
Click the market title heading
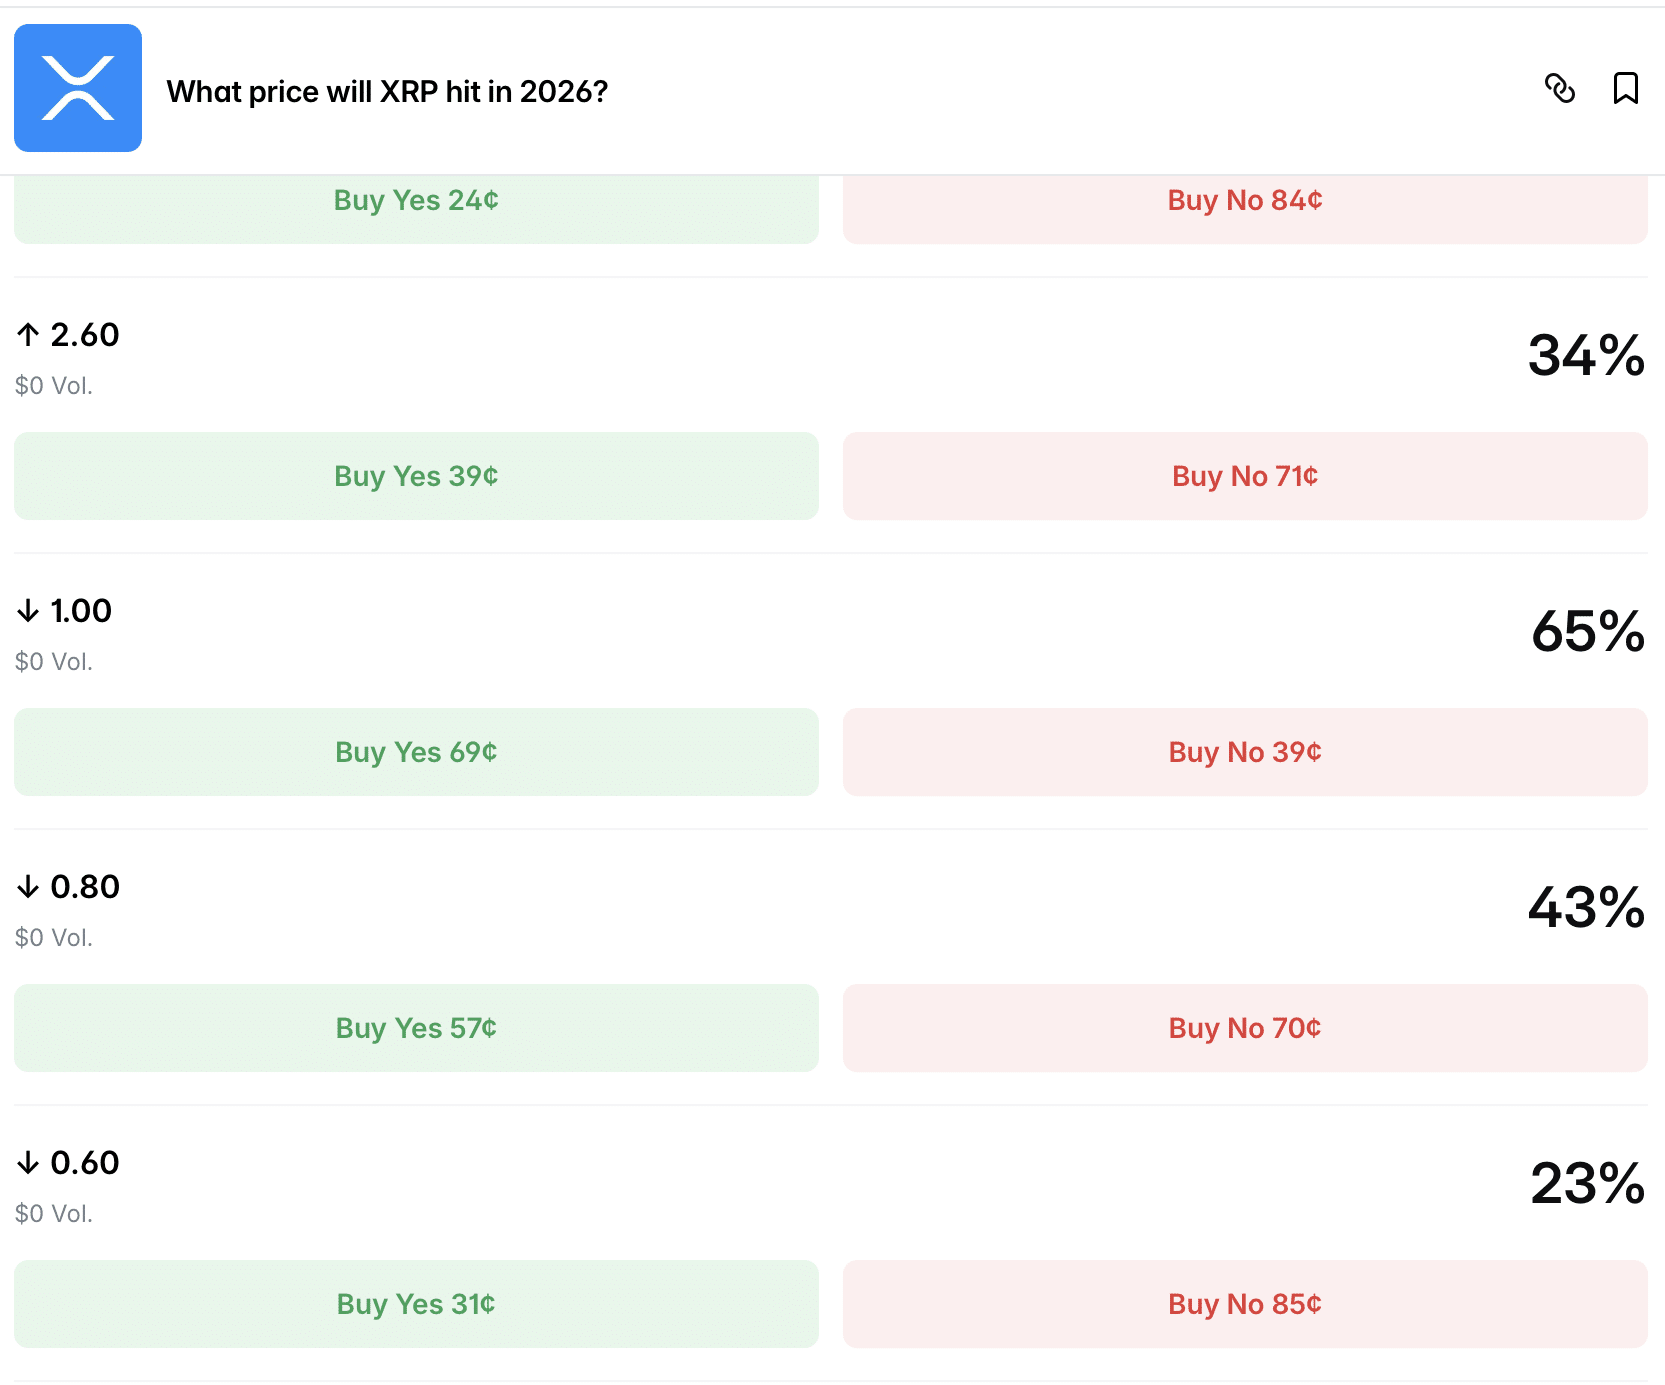click(x=387, y=92)
